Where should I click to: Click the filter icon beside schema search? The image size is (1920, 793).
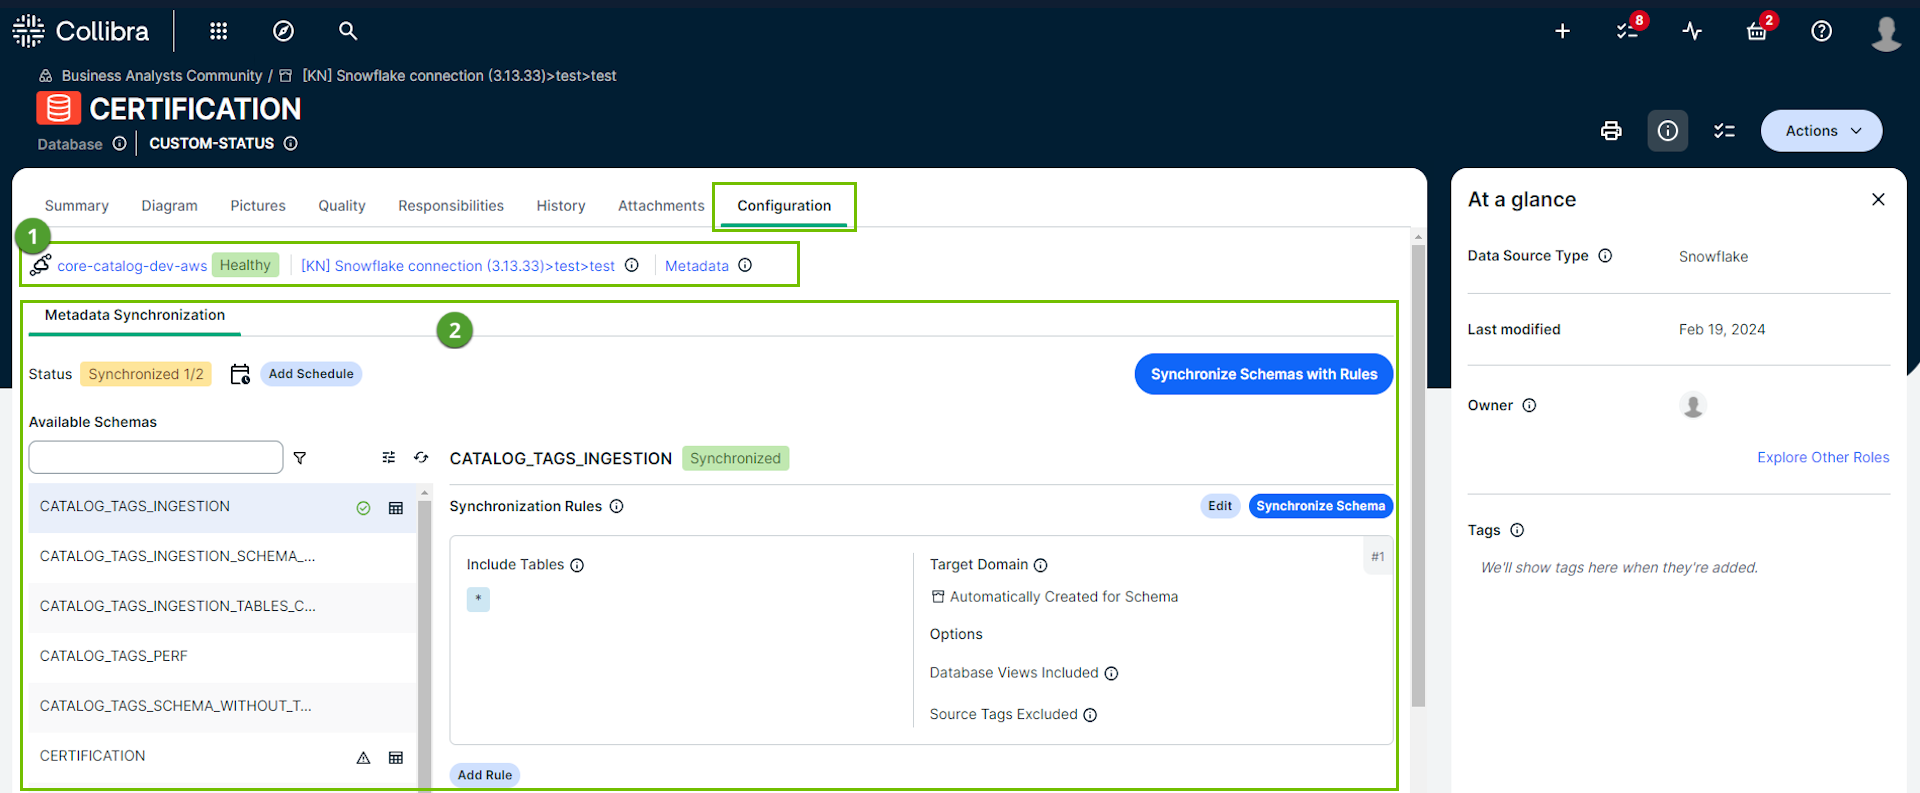[300, 458]
